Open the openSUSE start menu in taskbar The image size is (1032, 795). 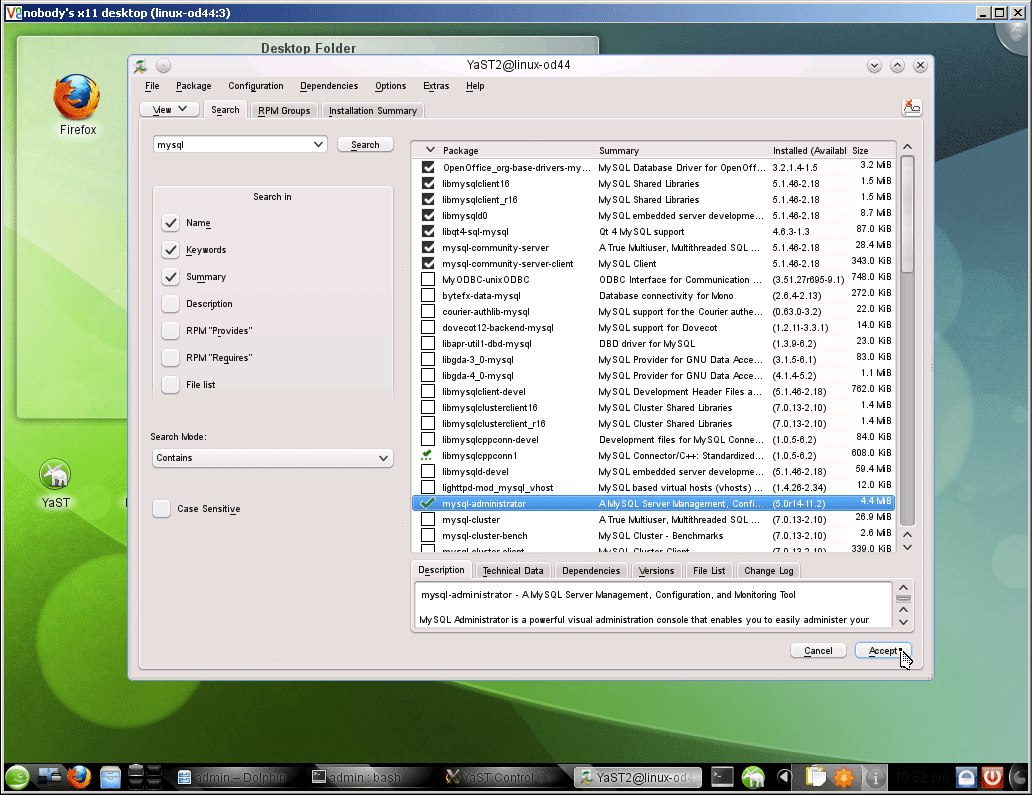18,778
